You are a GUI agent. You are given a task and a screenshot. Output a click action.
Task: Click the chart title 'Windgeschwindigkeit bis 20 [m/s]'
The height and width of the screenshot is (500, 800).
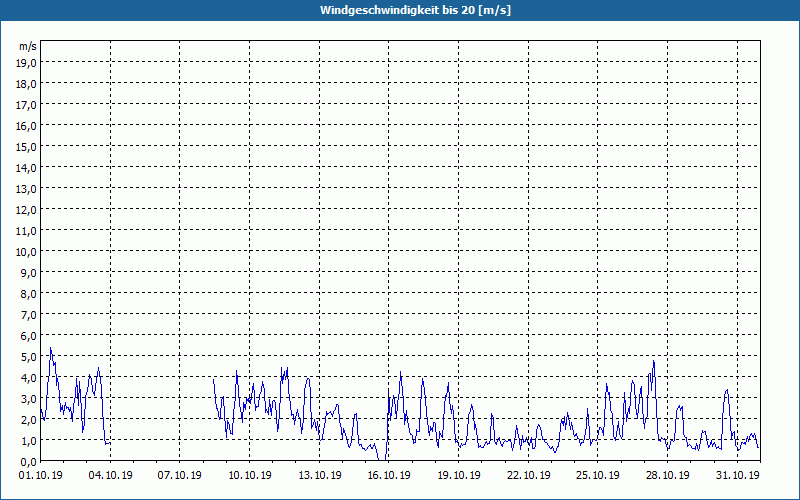tap(415, 10)
